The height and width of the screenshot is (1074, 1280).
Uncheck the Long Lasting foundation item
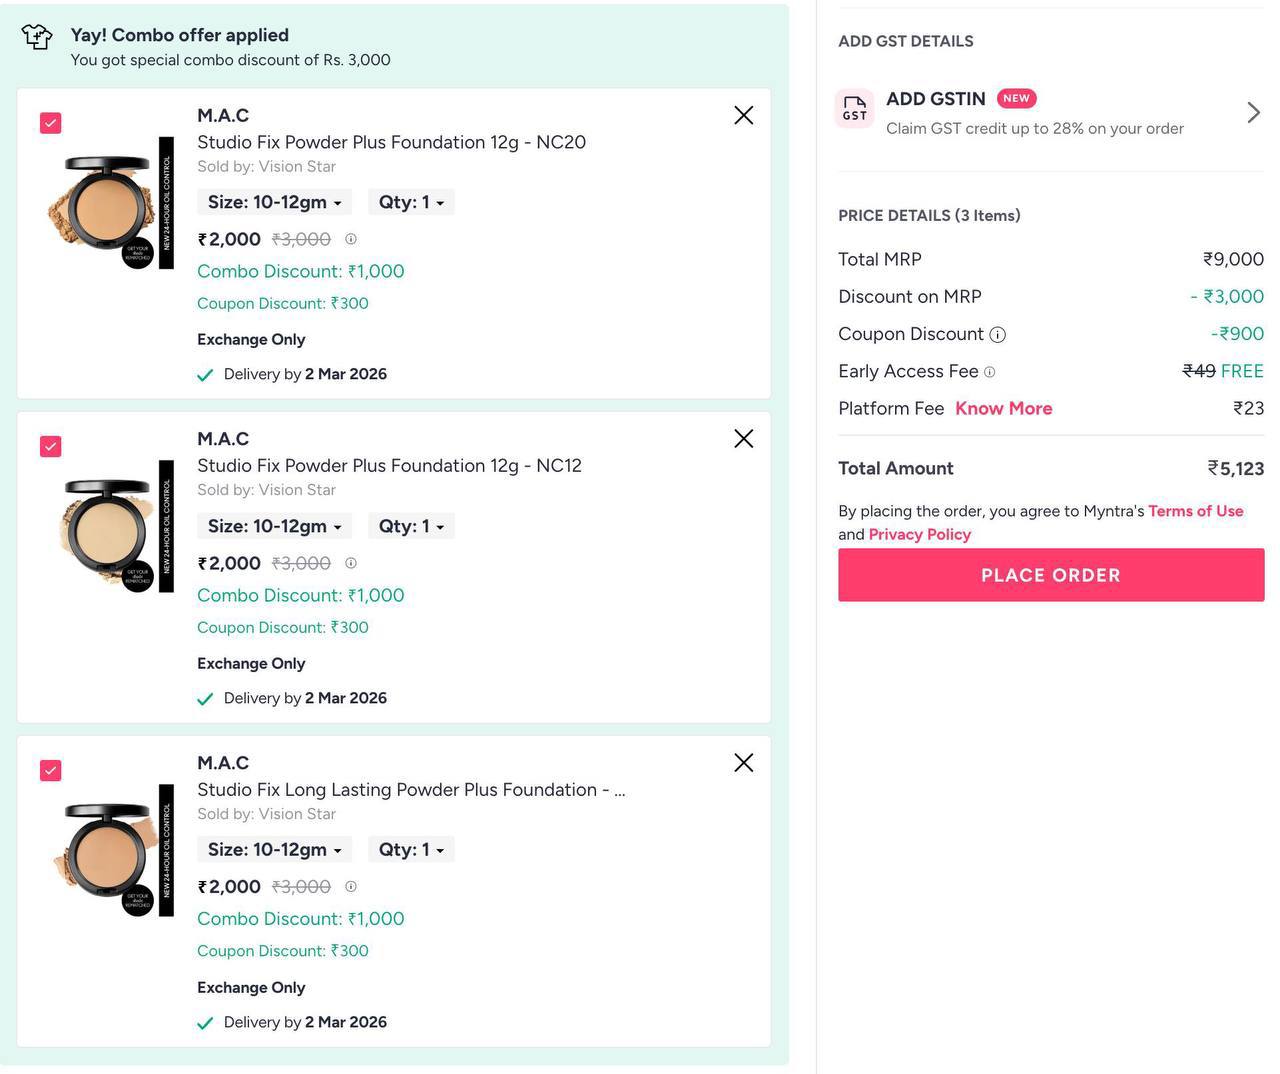50,770
